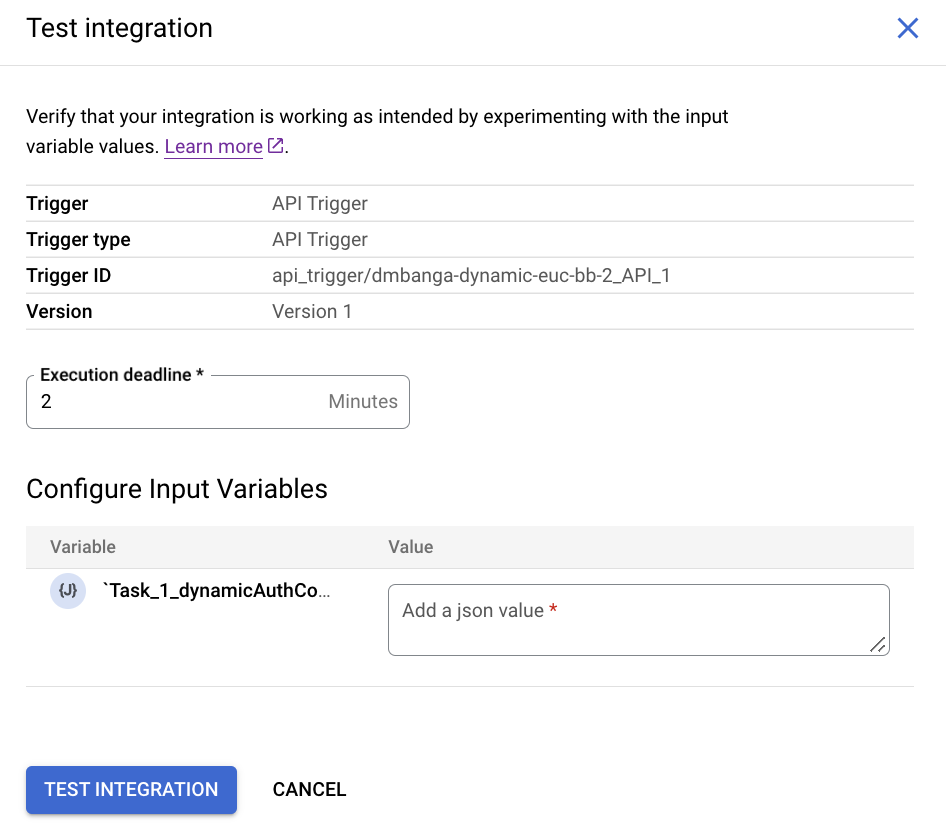Click the Test integration dialog title

119,28
